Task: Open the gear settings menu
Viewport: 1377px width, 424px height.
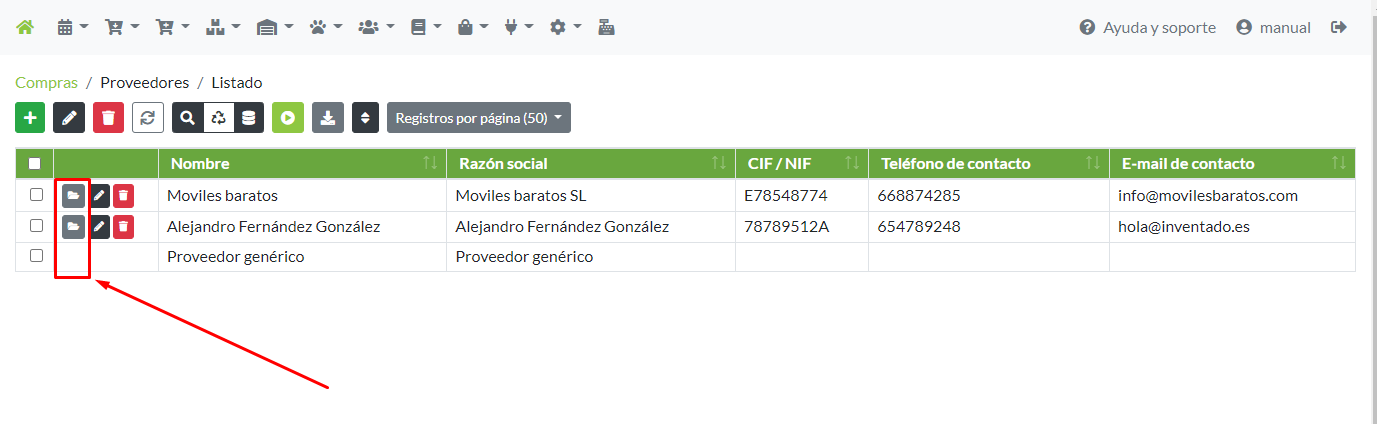Action: point(565,27)
